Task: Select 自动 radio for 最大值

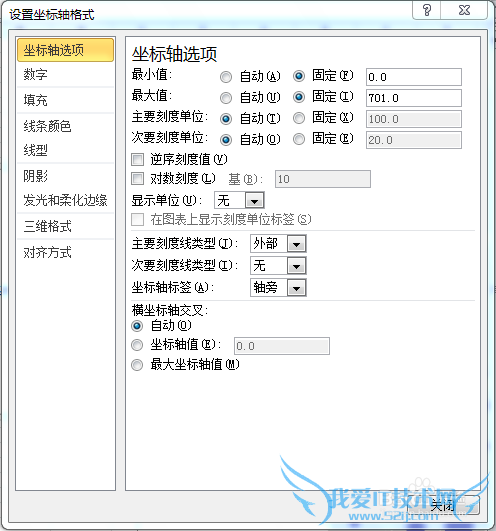Action: point(226,98)
